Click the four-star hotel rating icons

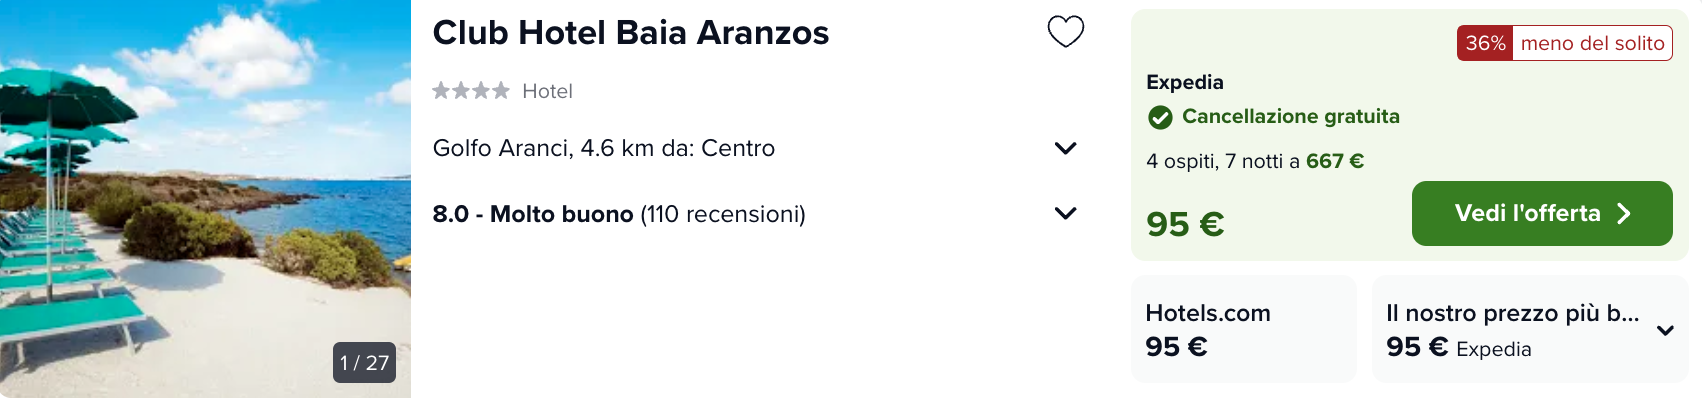click(x=471, y=91)
